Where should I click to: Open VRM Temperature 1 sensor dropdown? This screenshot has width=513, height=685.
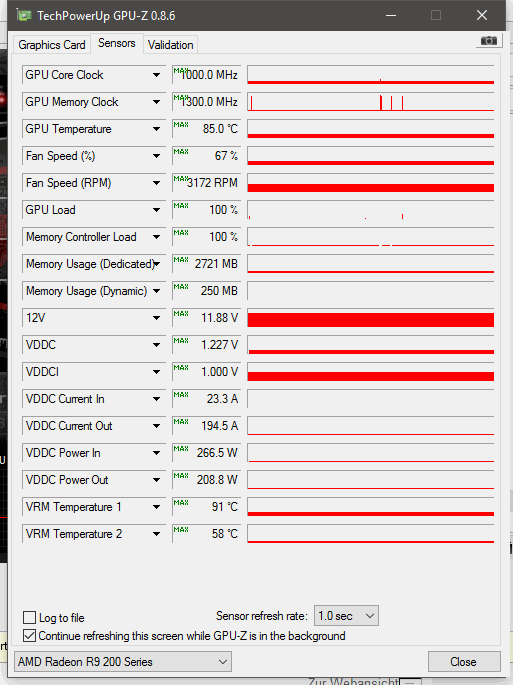click(156, 507)
